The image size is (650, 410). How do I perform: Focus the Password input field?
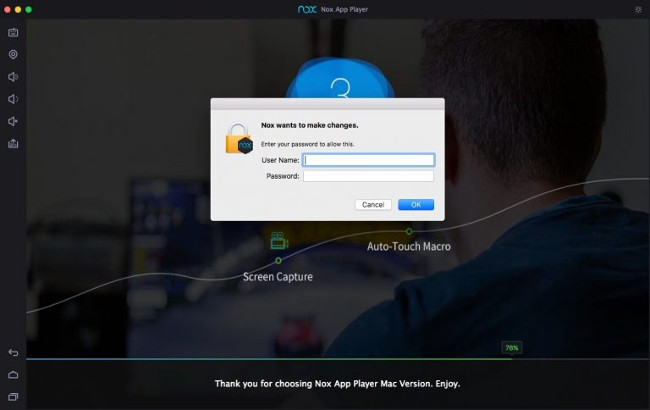[x=369, y=176]
